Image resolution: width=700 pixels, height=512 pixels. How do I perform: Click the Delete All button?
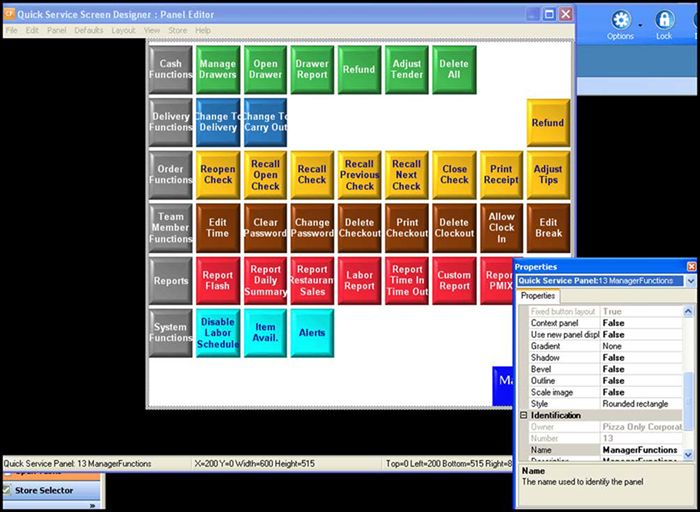point(454,70)
